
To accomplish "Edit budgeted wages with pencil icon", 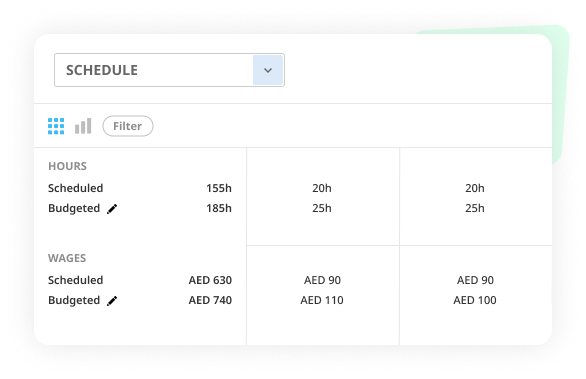I will coord(112,301).
